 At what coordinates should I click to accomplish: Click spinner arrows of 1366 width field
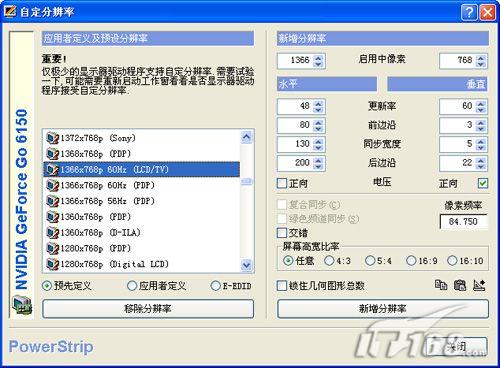[x=318, y=61]
